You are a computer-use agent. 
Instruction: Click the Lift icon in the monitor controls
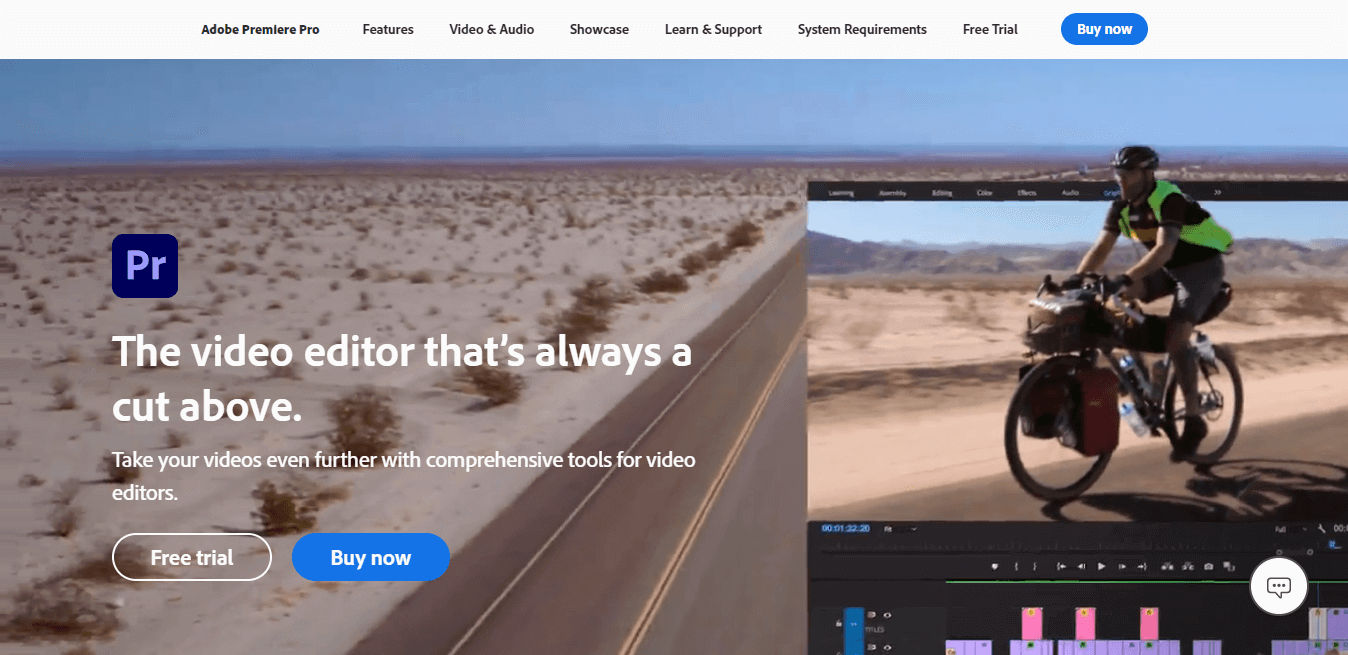pos(1165,567)
